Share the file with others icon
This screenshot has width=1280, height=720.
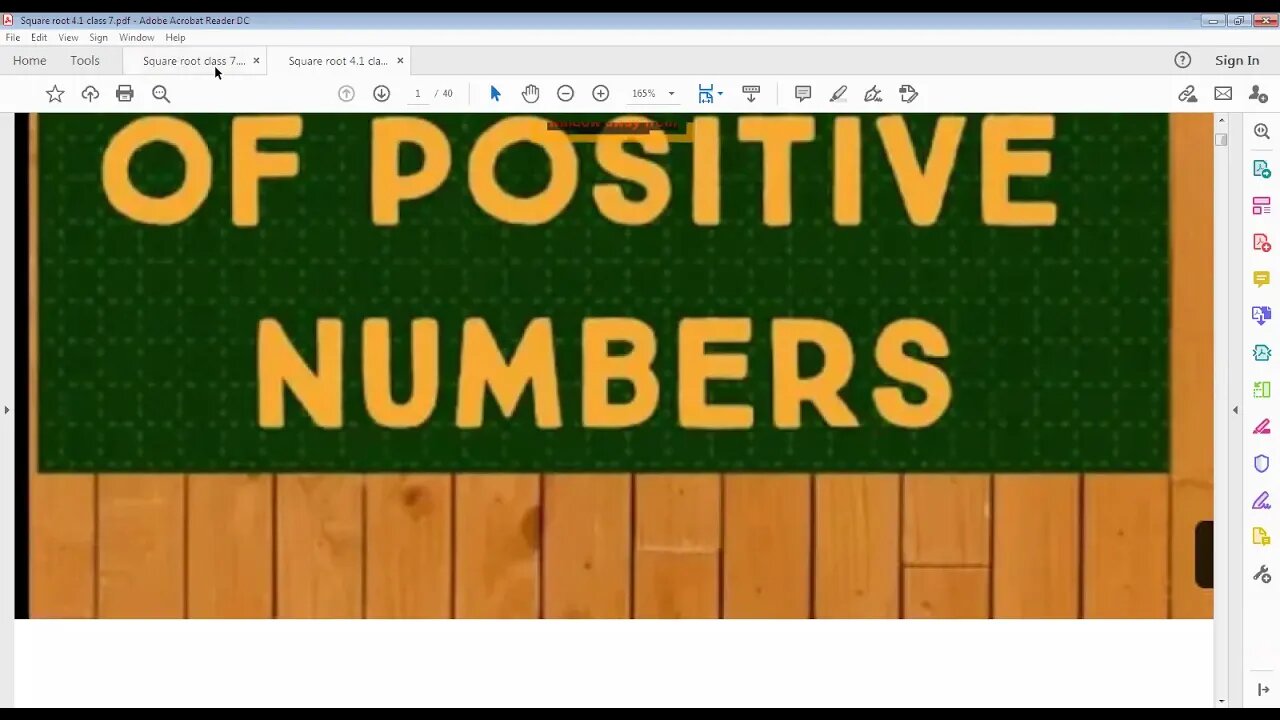point(1258,94)
